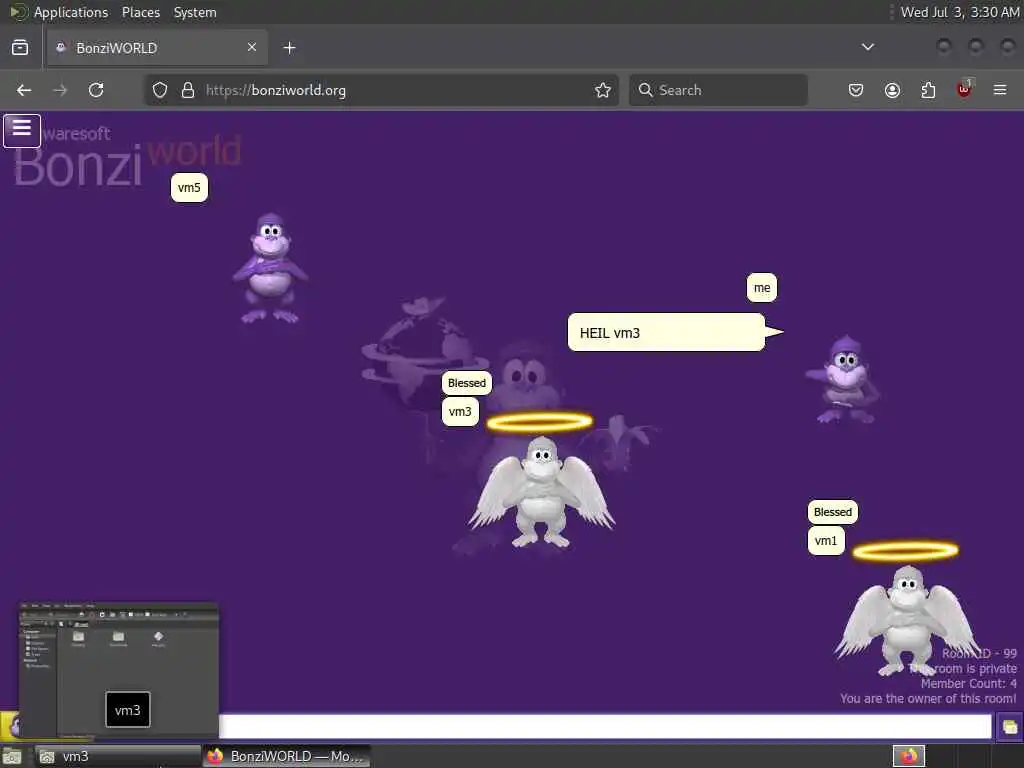1024x768 pixels.
Task: Click the Member Count: 4 text
Action: pyautogui.click(x=968, y=684)
